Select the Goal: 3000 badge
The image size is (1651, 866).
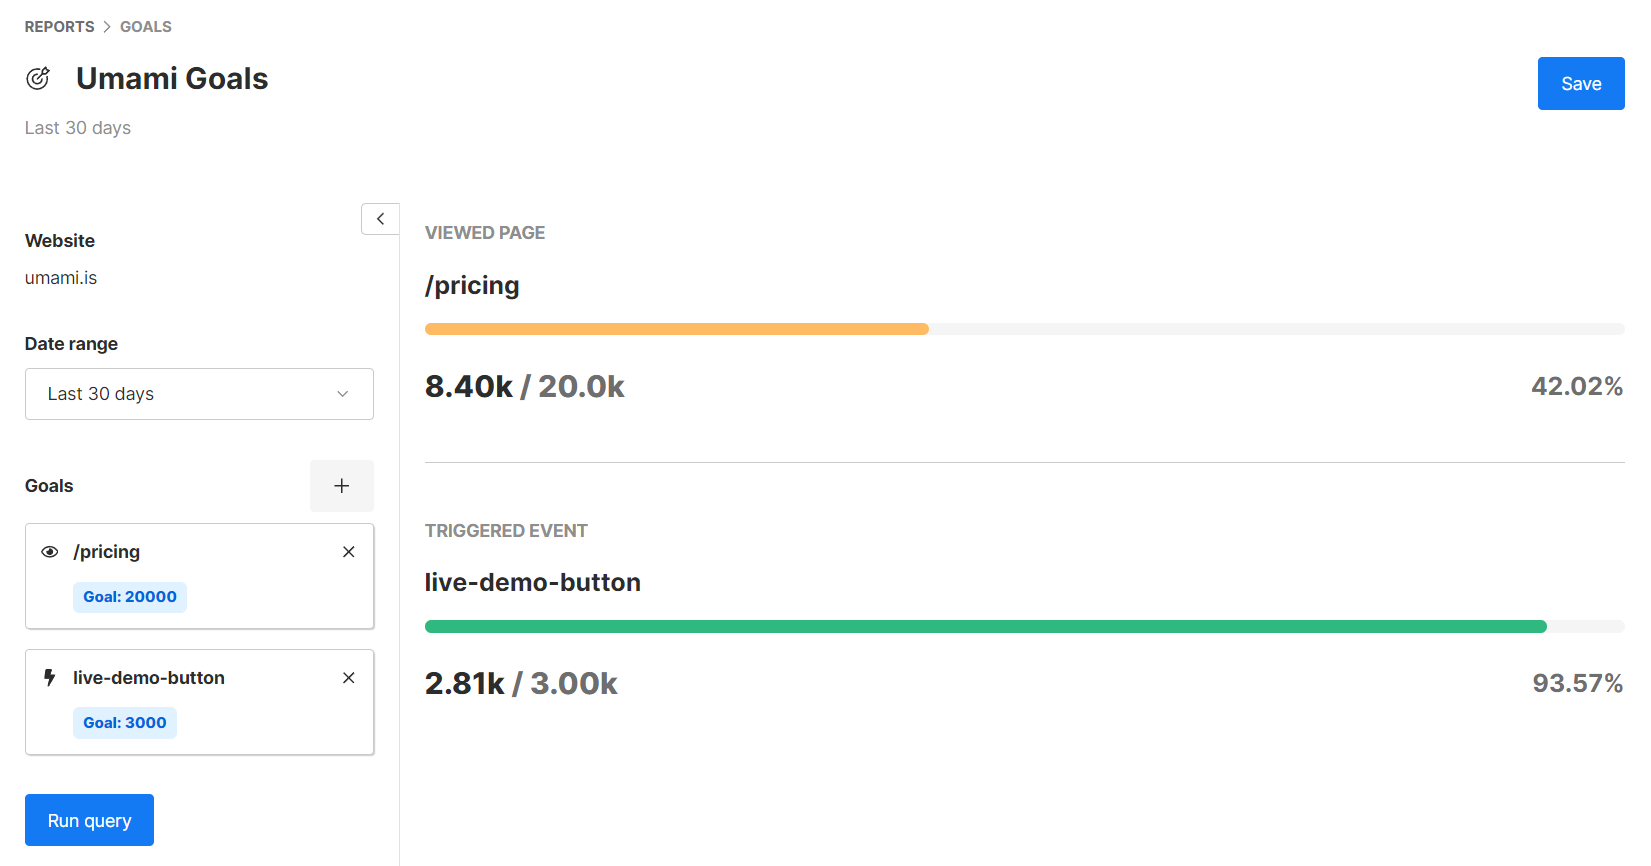124,722
